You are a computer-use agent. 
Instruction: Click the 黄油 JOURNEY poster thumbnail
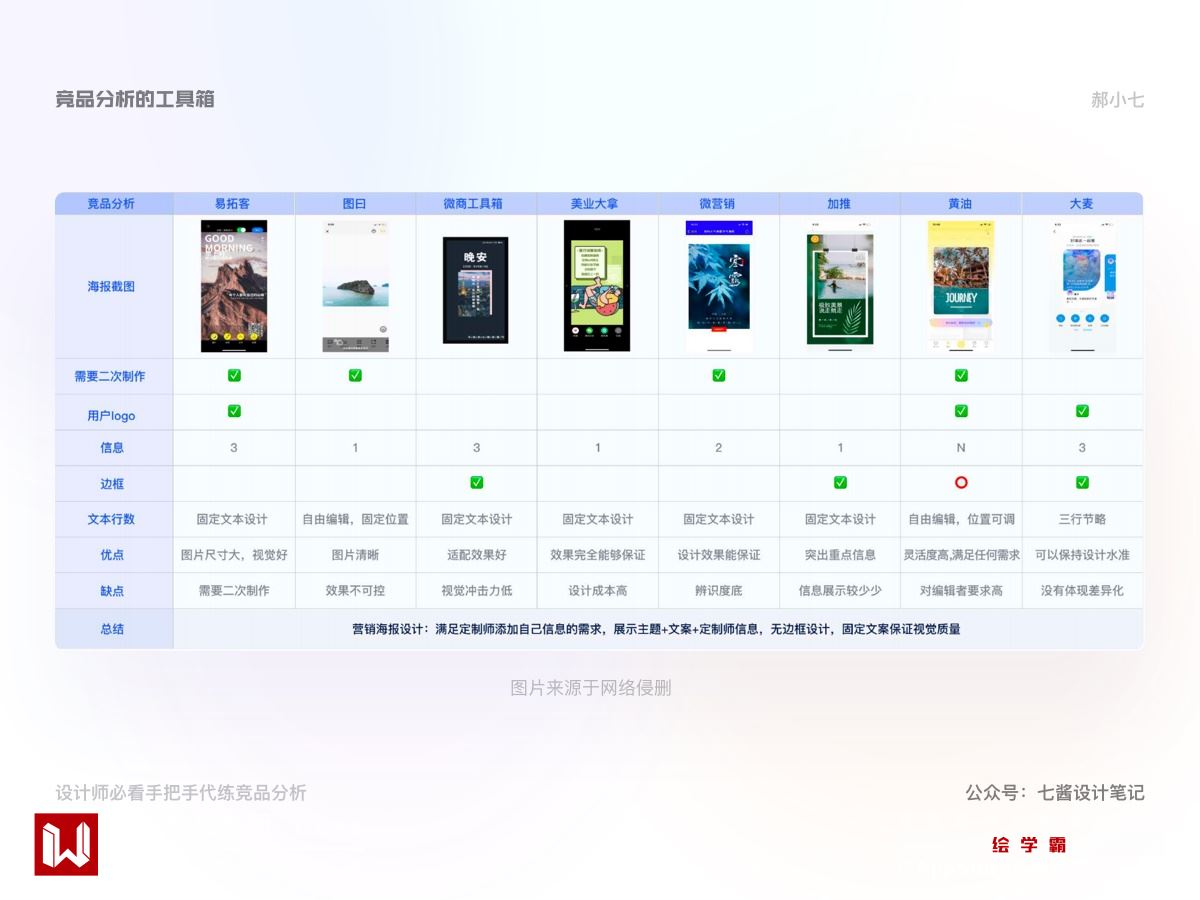tap(961, 286)
